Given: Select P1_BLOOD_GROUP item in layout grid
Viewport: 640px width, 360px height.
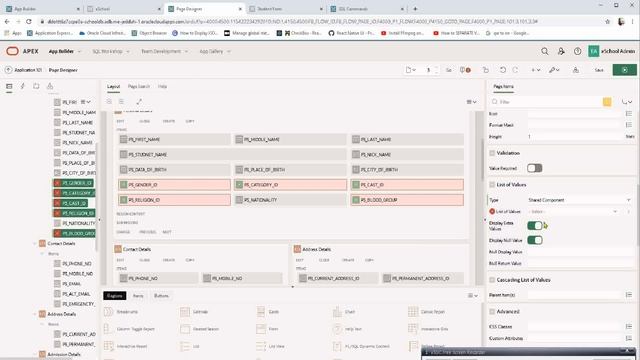Looking at the screenshot, I should point(407,200).
